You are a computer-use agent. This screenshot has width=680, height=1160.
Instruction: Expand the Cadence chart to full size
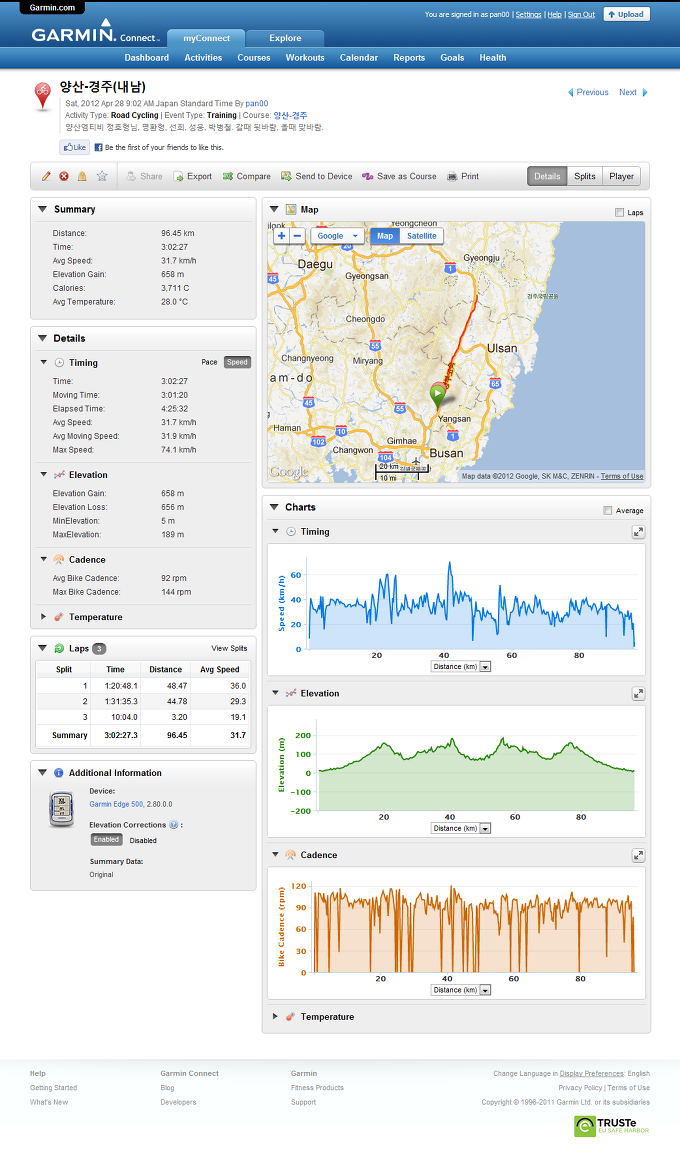[639, 855]
